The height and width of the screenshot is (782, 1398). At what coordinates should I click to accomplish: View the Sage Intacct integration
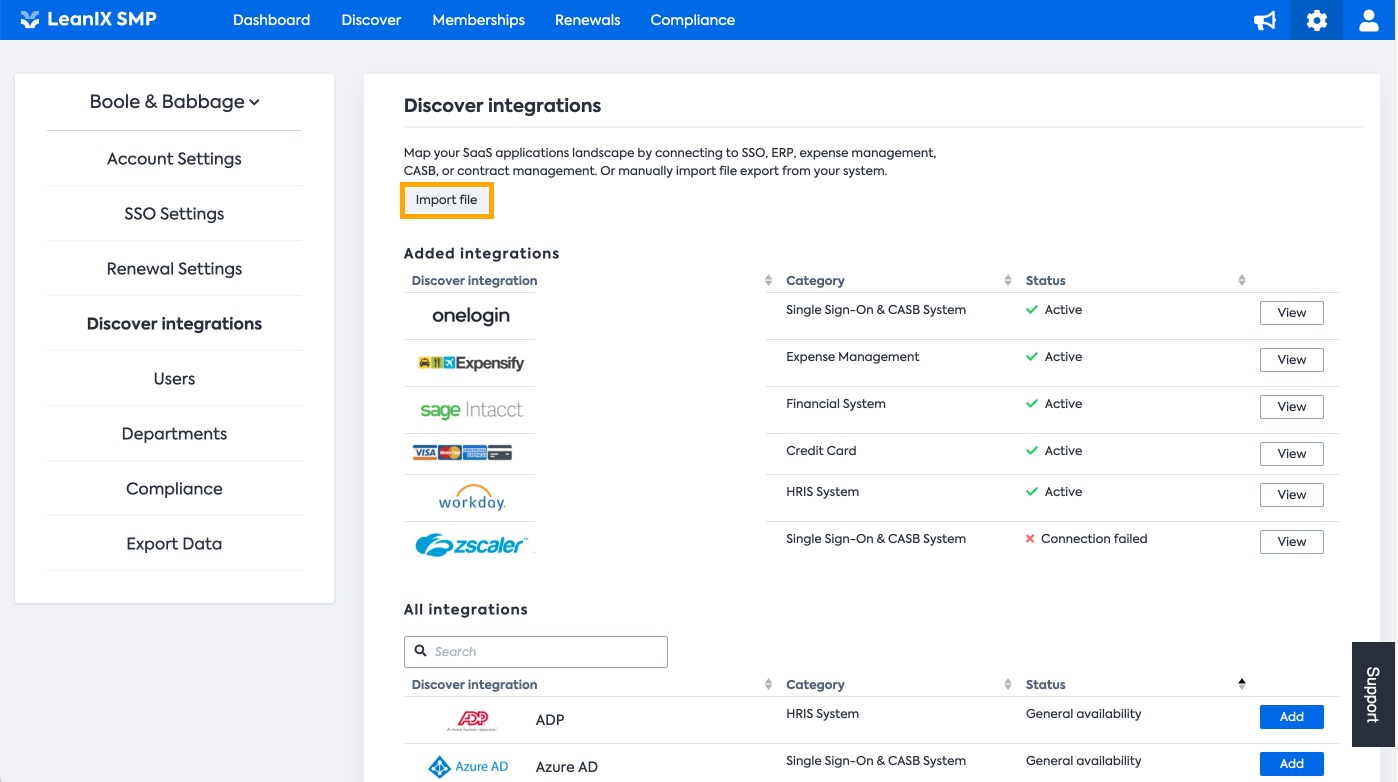1291,407
